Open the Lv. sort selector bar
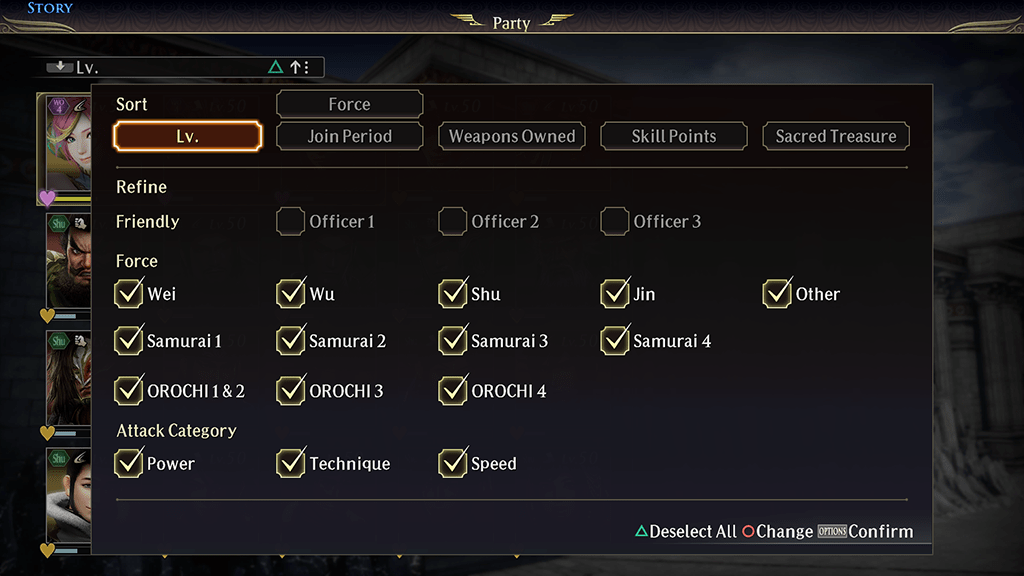Screen dimensions: 1024x576 coord(185,67)
